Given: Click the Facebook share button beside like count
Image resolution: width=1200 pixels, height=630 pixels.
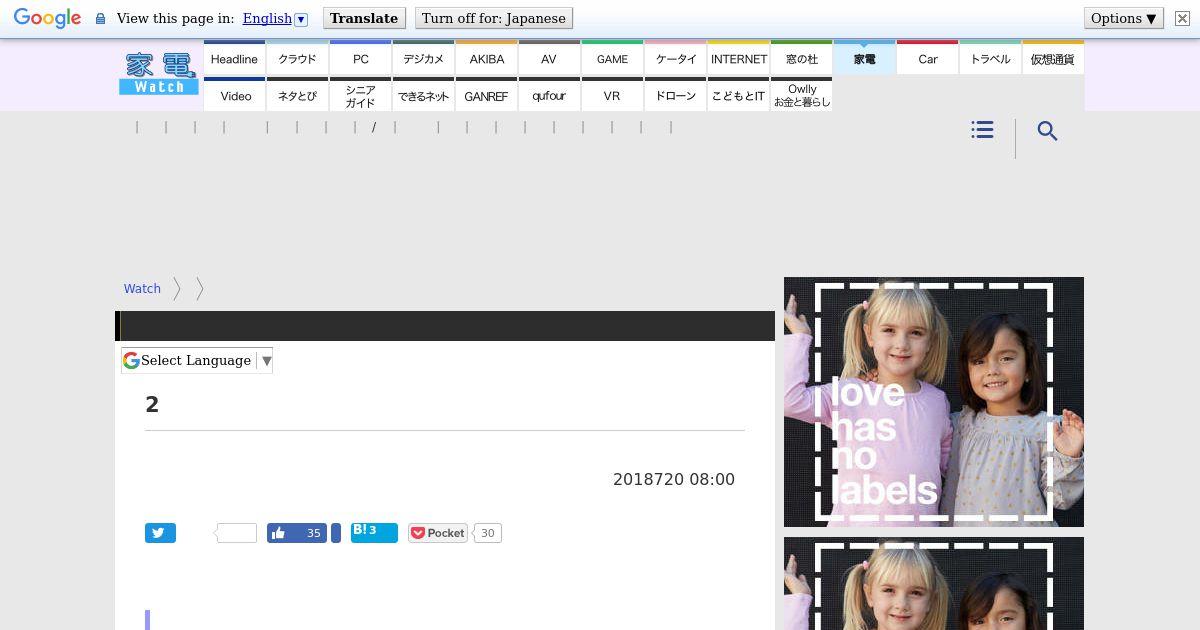Looking at the screenshot, I should [x=336, y=533].
